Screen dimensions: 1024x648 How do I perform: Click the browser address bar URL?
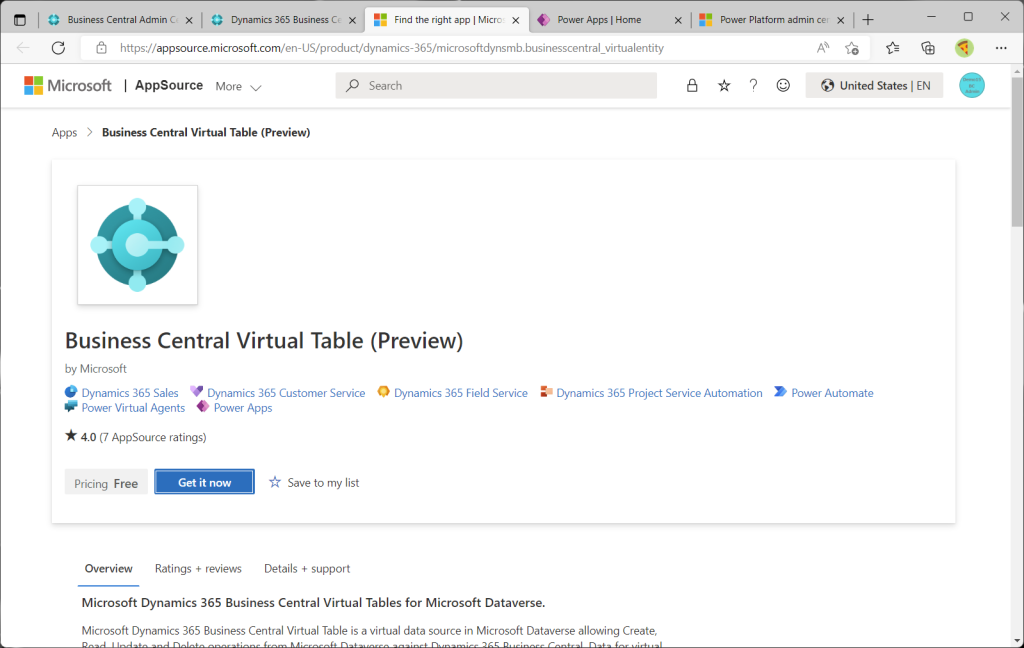(x=392, y=48)
